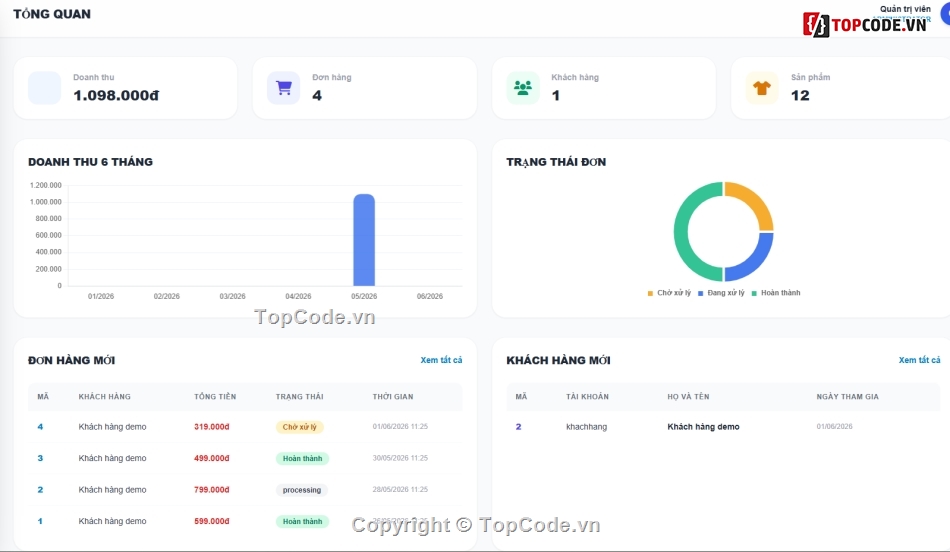The width and height of the screenshot is (950, 552).
Task: Click the THỜI GIAN column header
Action: tap(393, 396)
